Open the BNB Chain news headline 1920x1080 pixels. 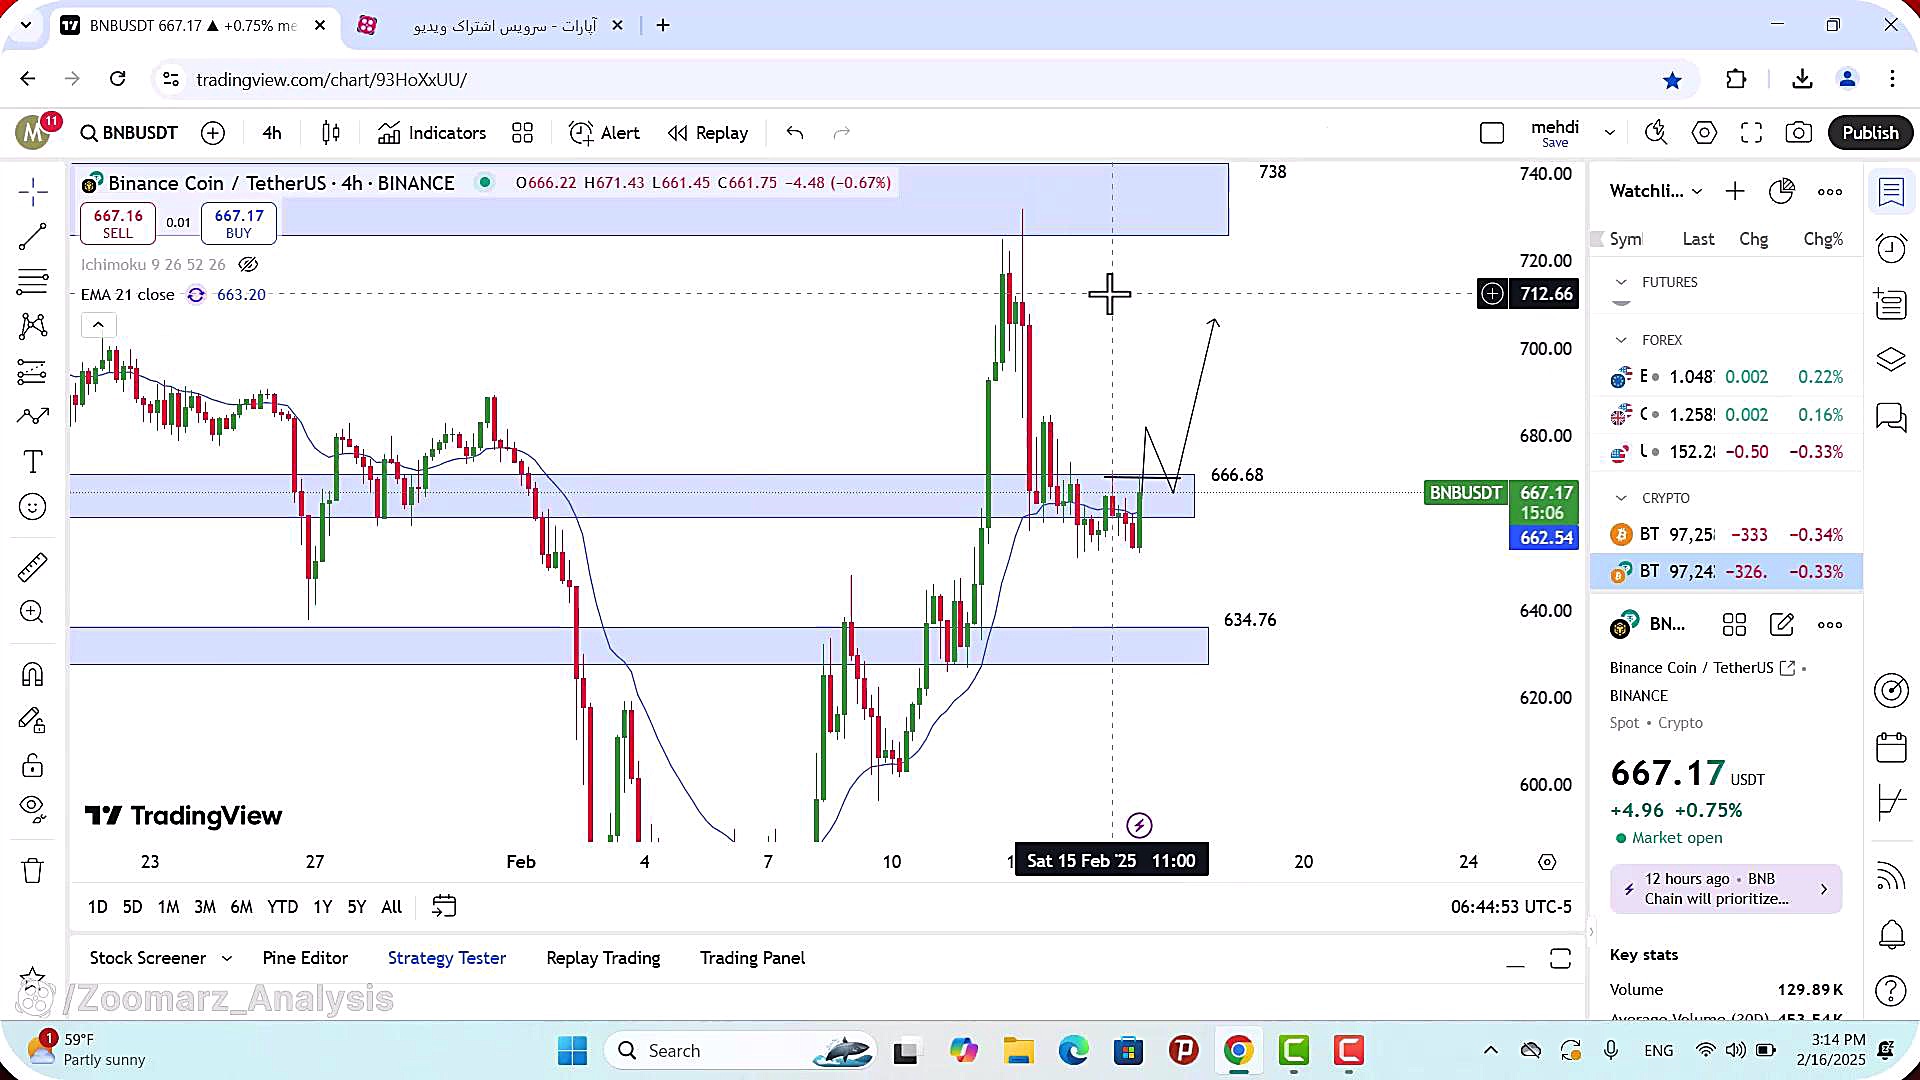(1726, 889)
